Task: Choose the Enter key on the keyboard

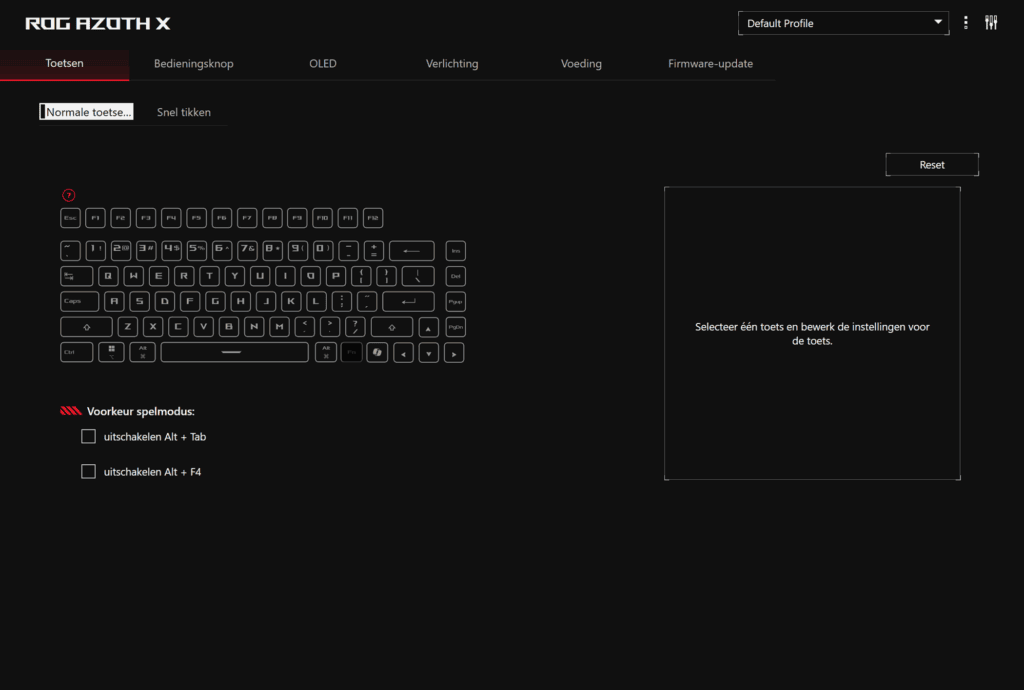Action: (408, 302)
